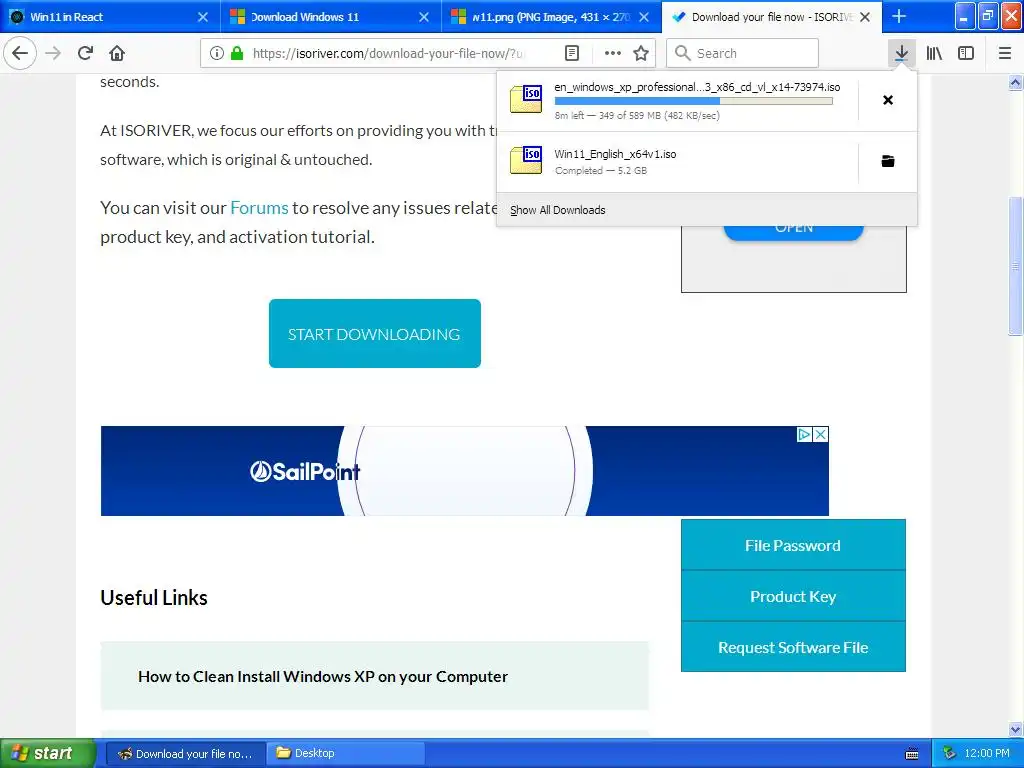
Task: Click the network tray icon near clock
Action: tap(949, 754)
